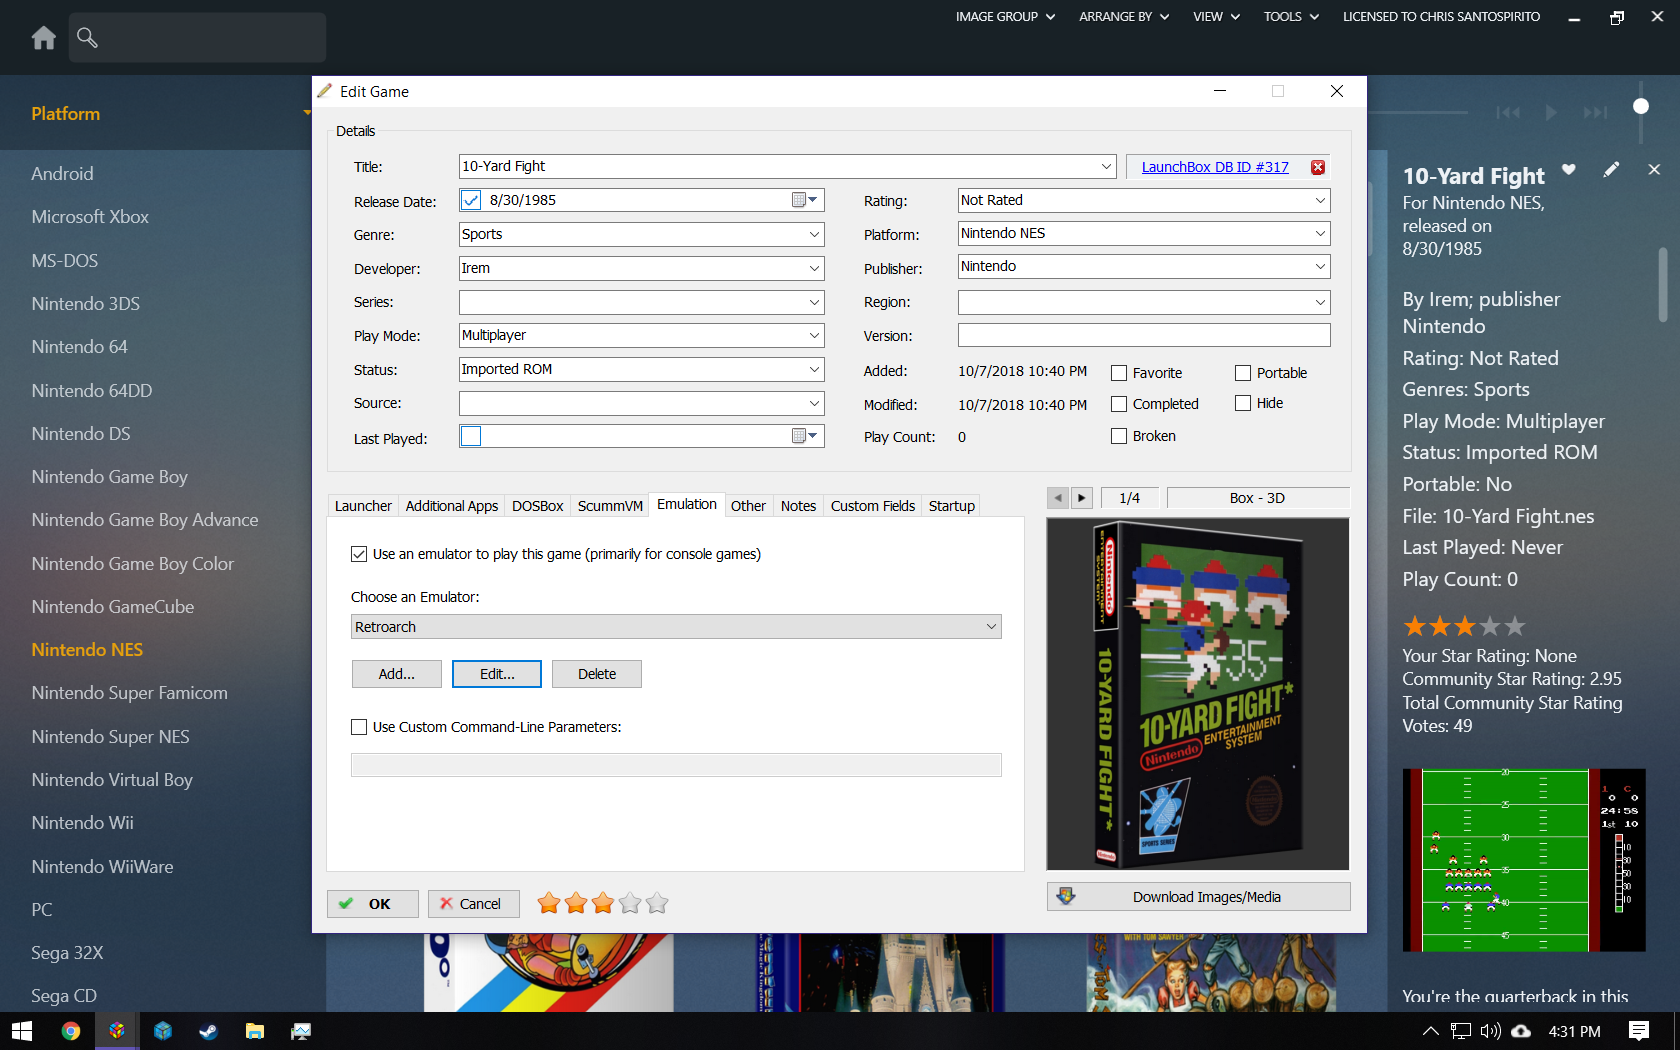This screenshot has height=1050, width=1680.
Task: Click the LaunchBox taskbar icon
Action: (117, 1031)
